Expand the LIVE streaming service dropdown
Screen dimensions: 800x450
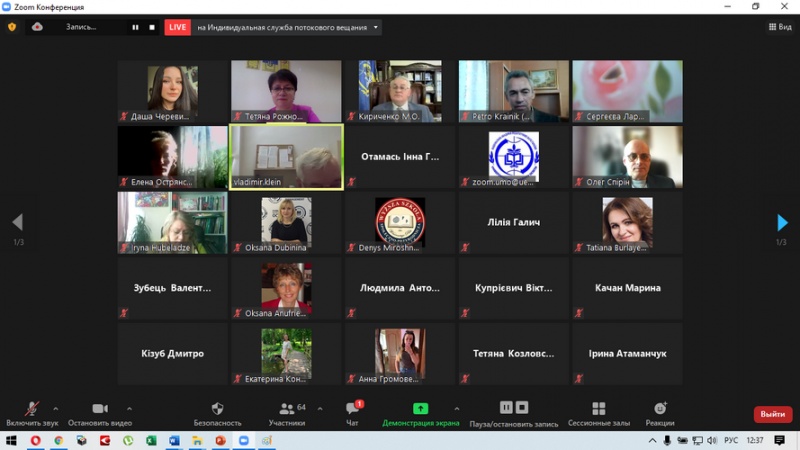coord(376,27)
